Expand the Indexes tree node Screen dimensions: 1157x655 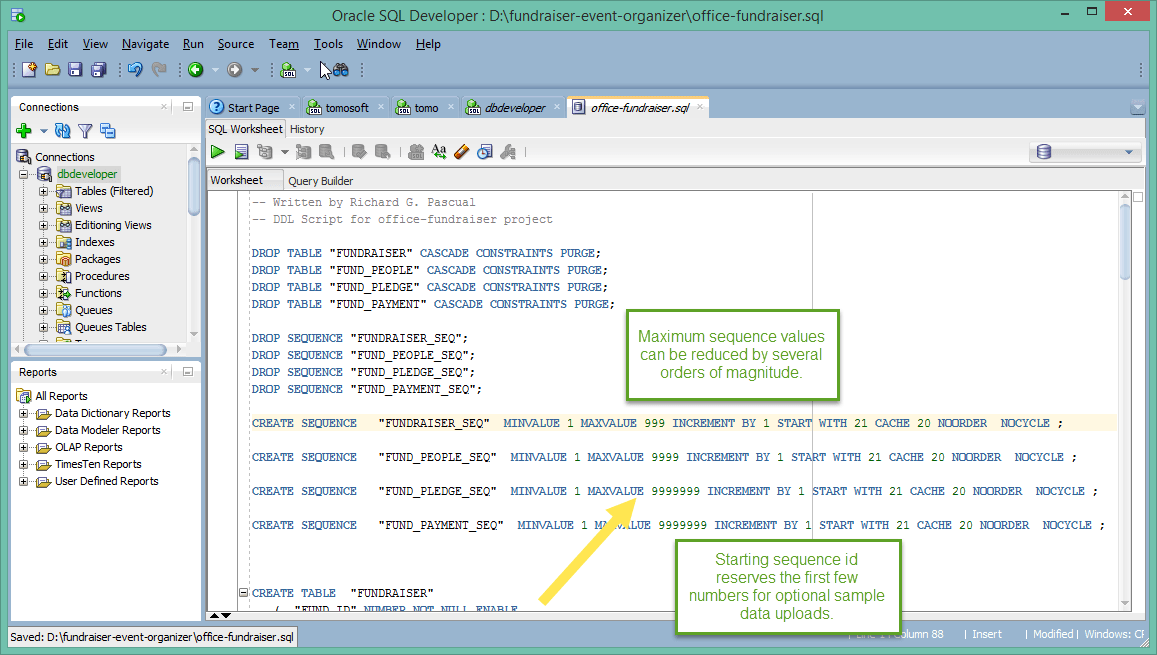point(44,242)
